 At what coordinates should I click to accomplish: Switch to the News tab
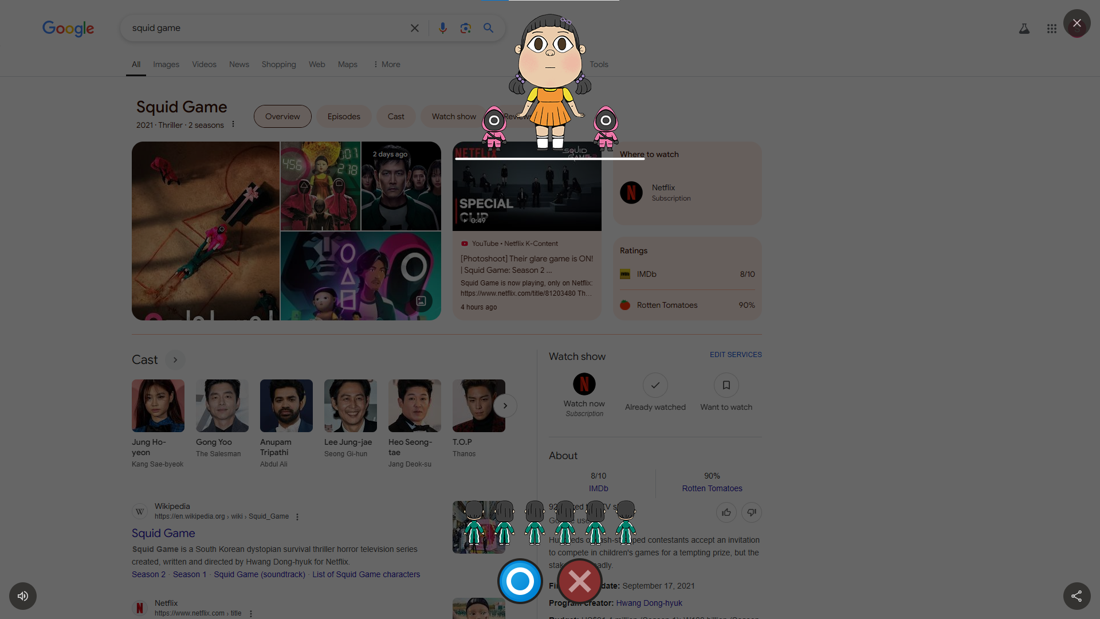coord(239,65)
